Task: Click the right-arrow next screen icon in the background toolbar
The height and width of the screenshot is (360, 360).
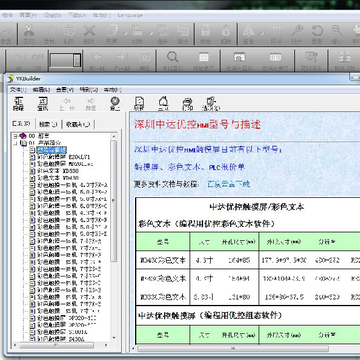Action: [x=122, y=57]
